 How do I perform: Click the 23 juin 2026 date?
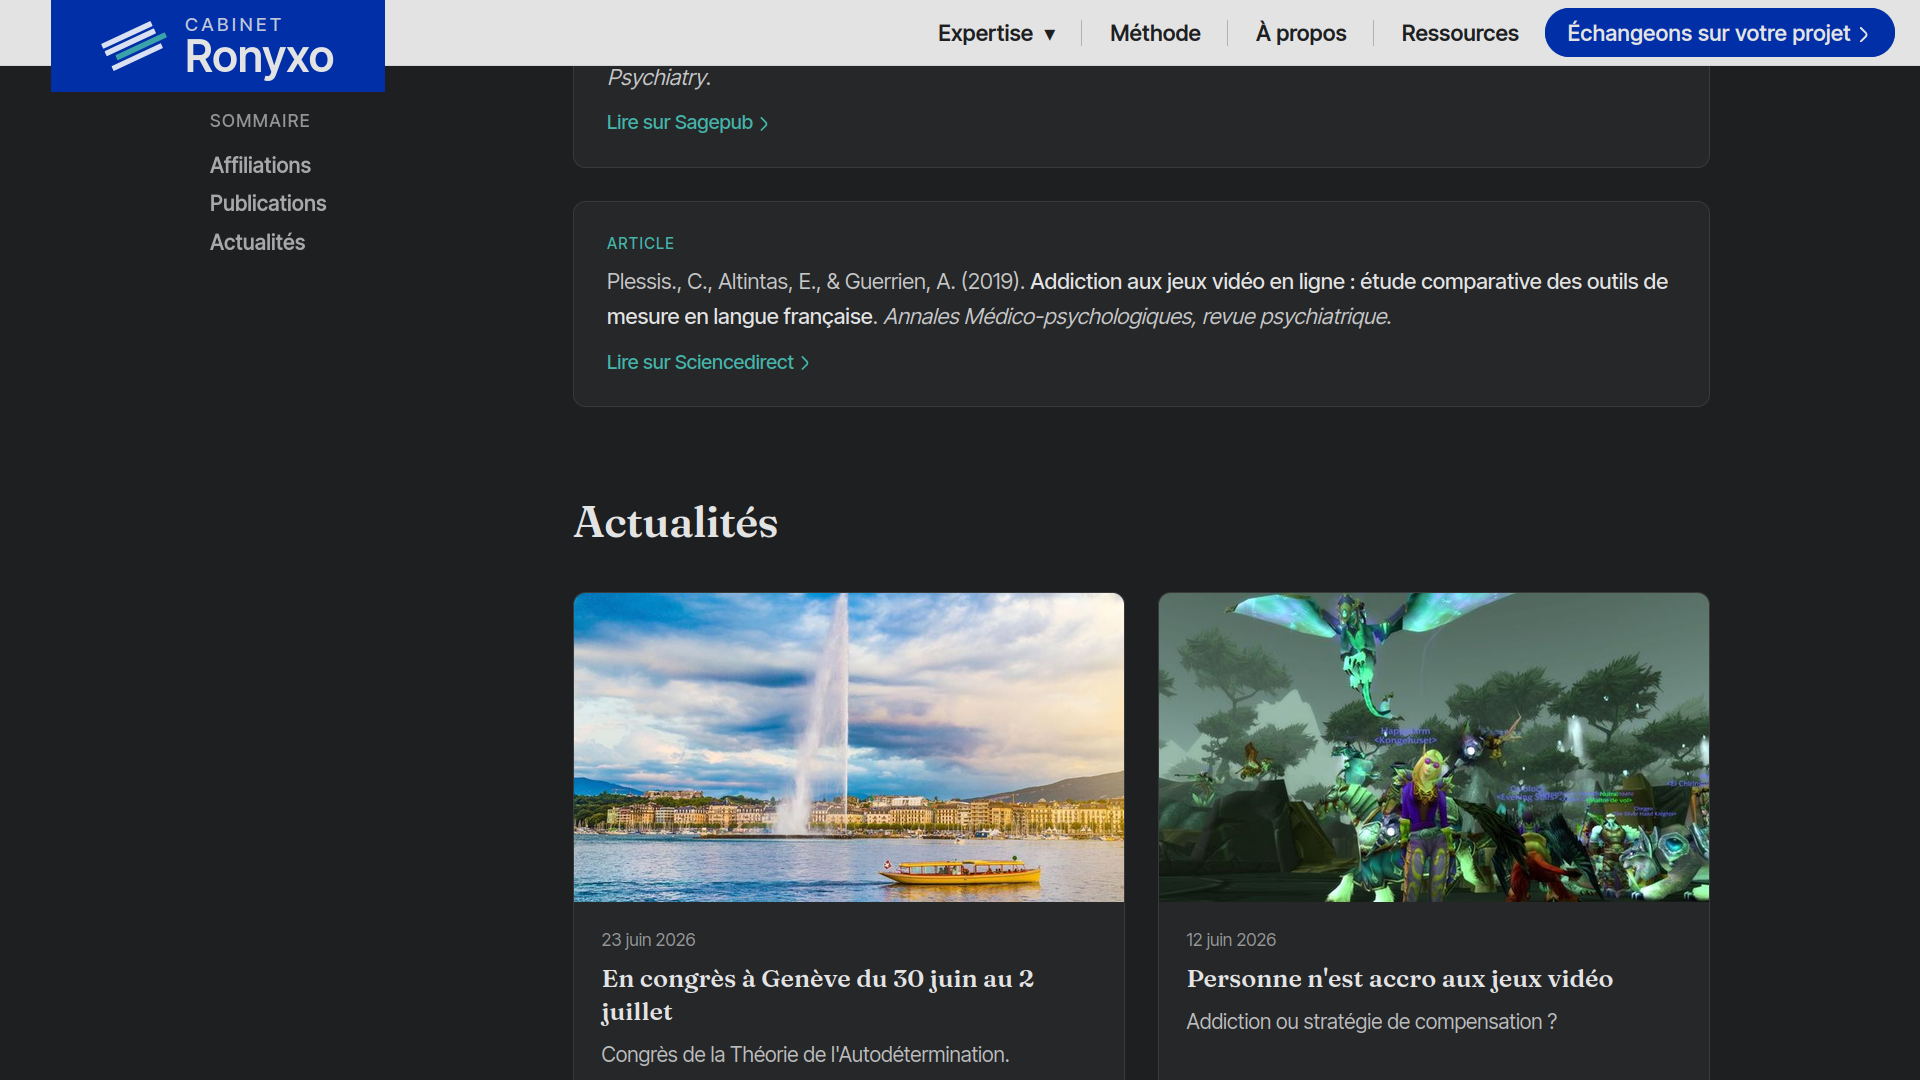click(x=648, y=940)
